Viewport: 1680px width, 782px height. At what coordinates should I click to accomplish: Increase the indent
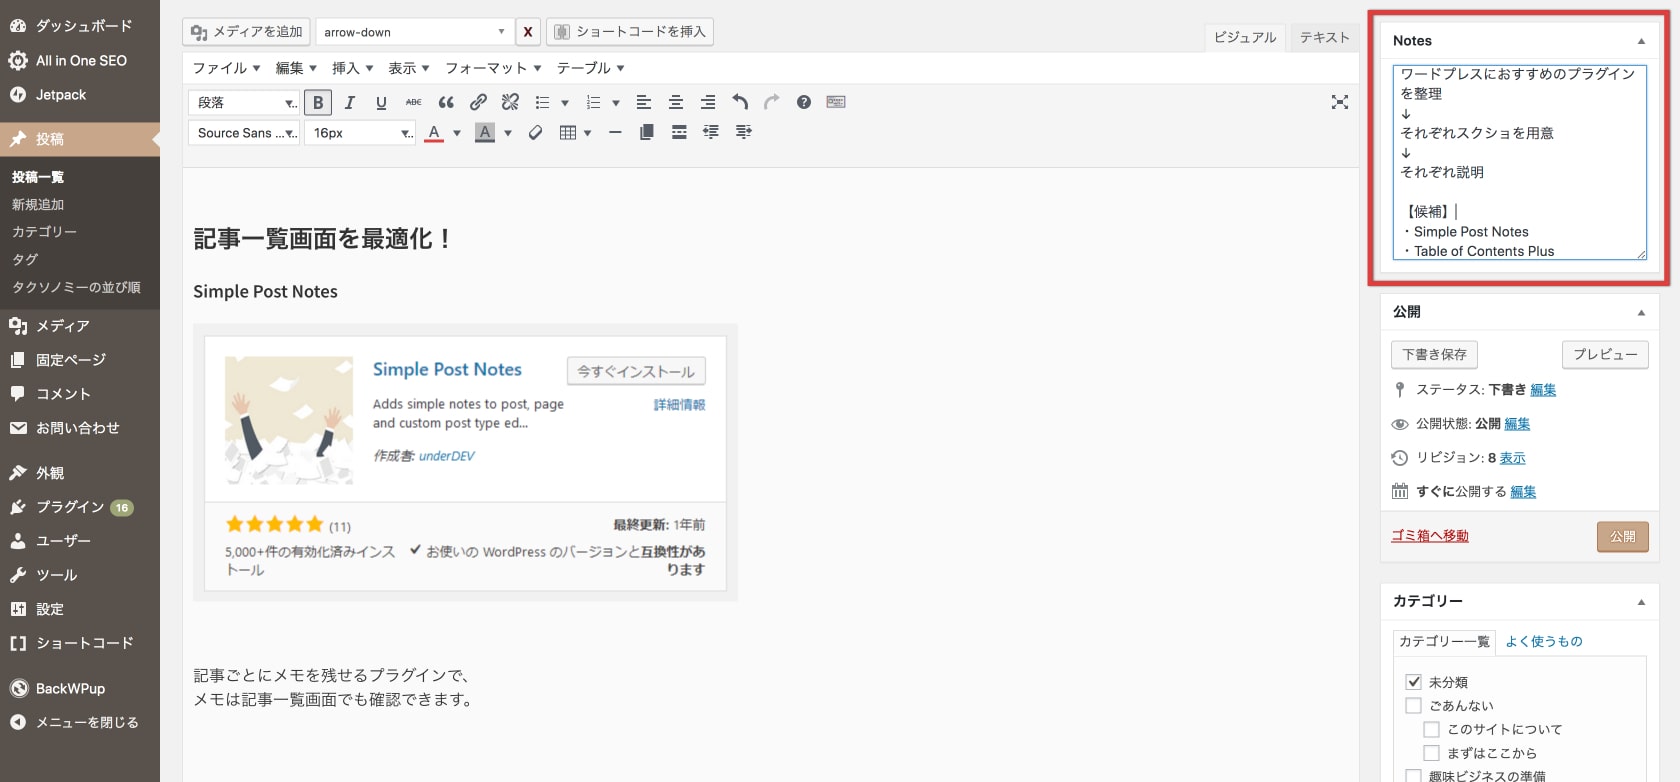(743, 132)
